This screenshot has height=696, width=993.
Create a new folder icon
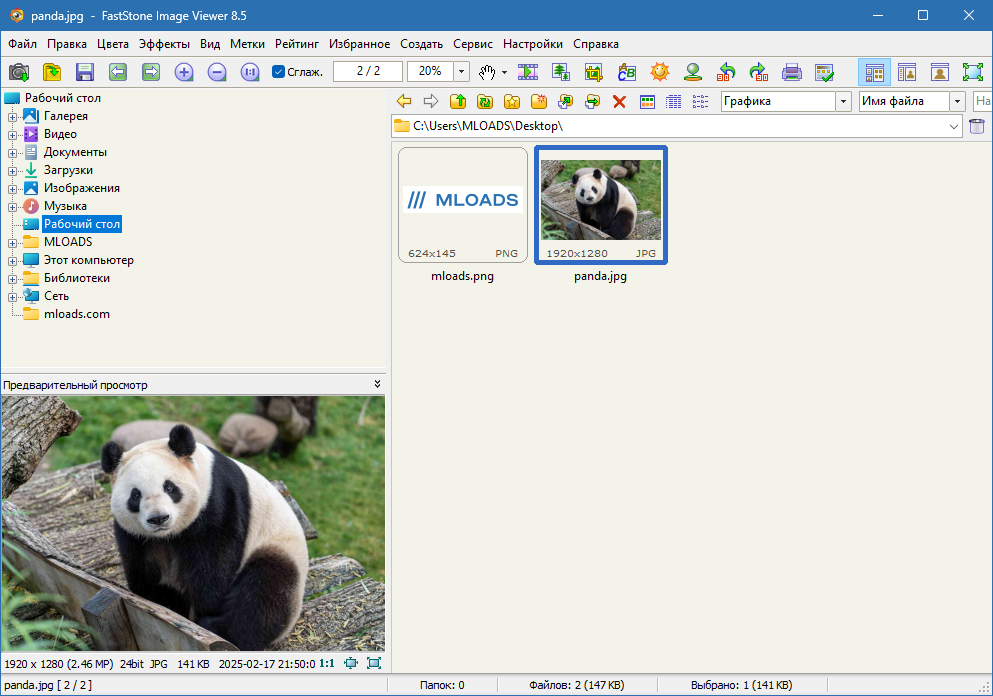coord(539,101)
